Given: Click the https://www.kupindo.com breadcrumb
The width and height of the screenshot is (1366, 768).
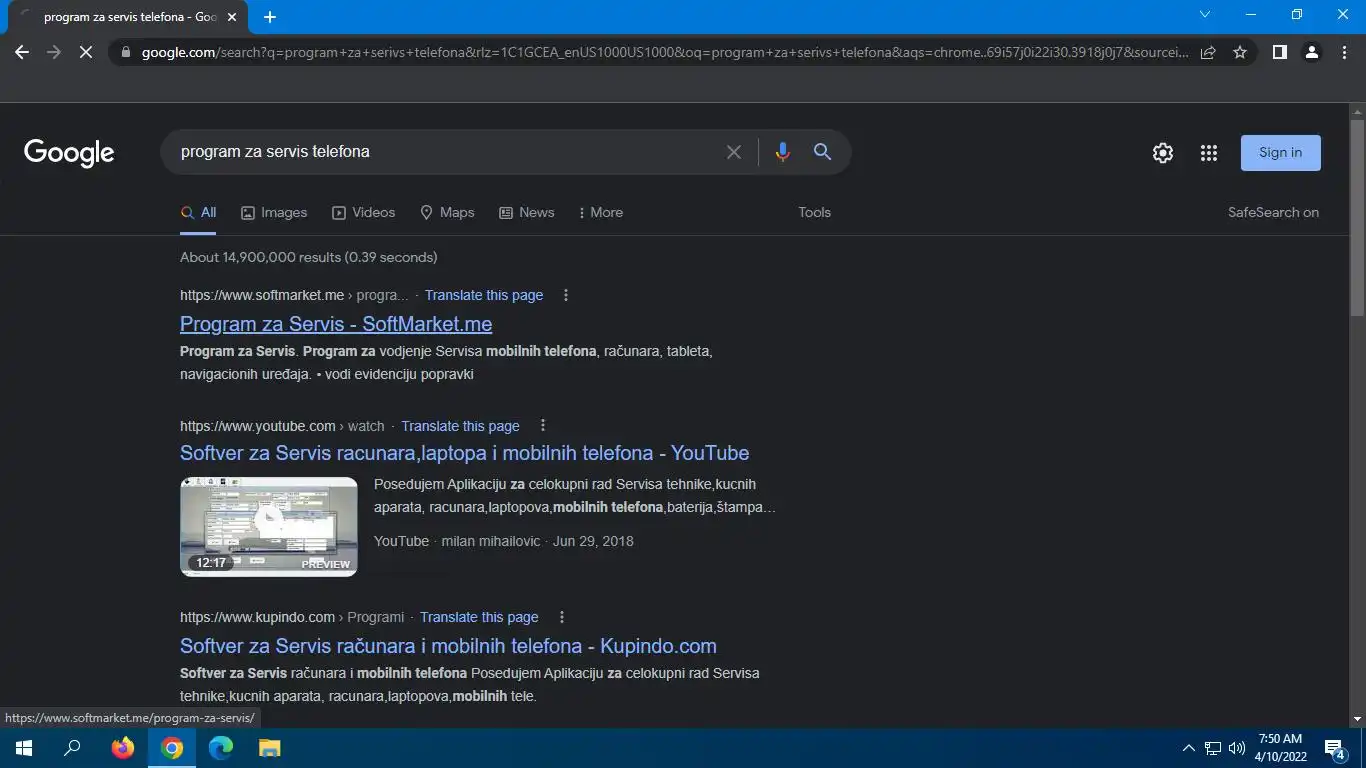Looking at the screenshot, I should pos(257,617).
